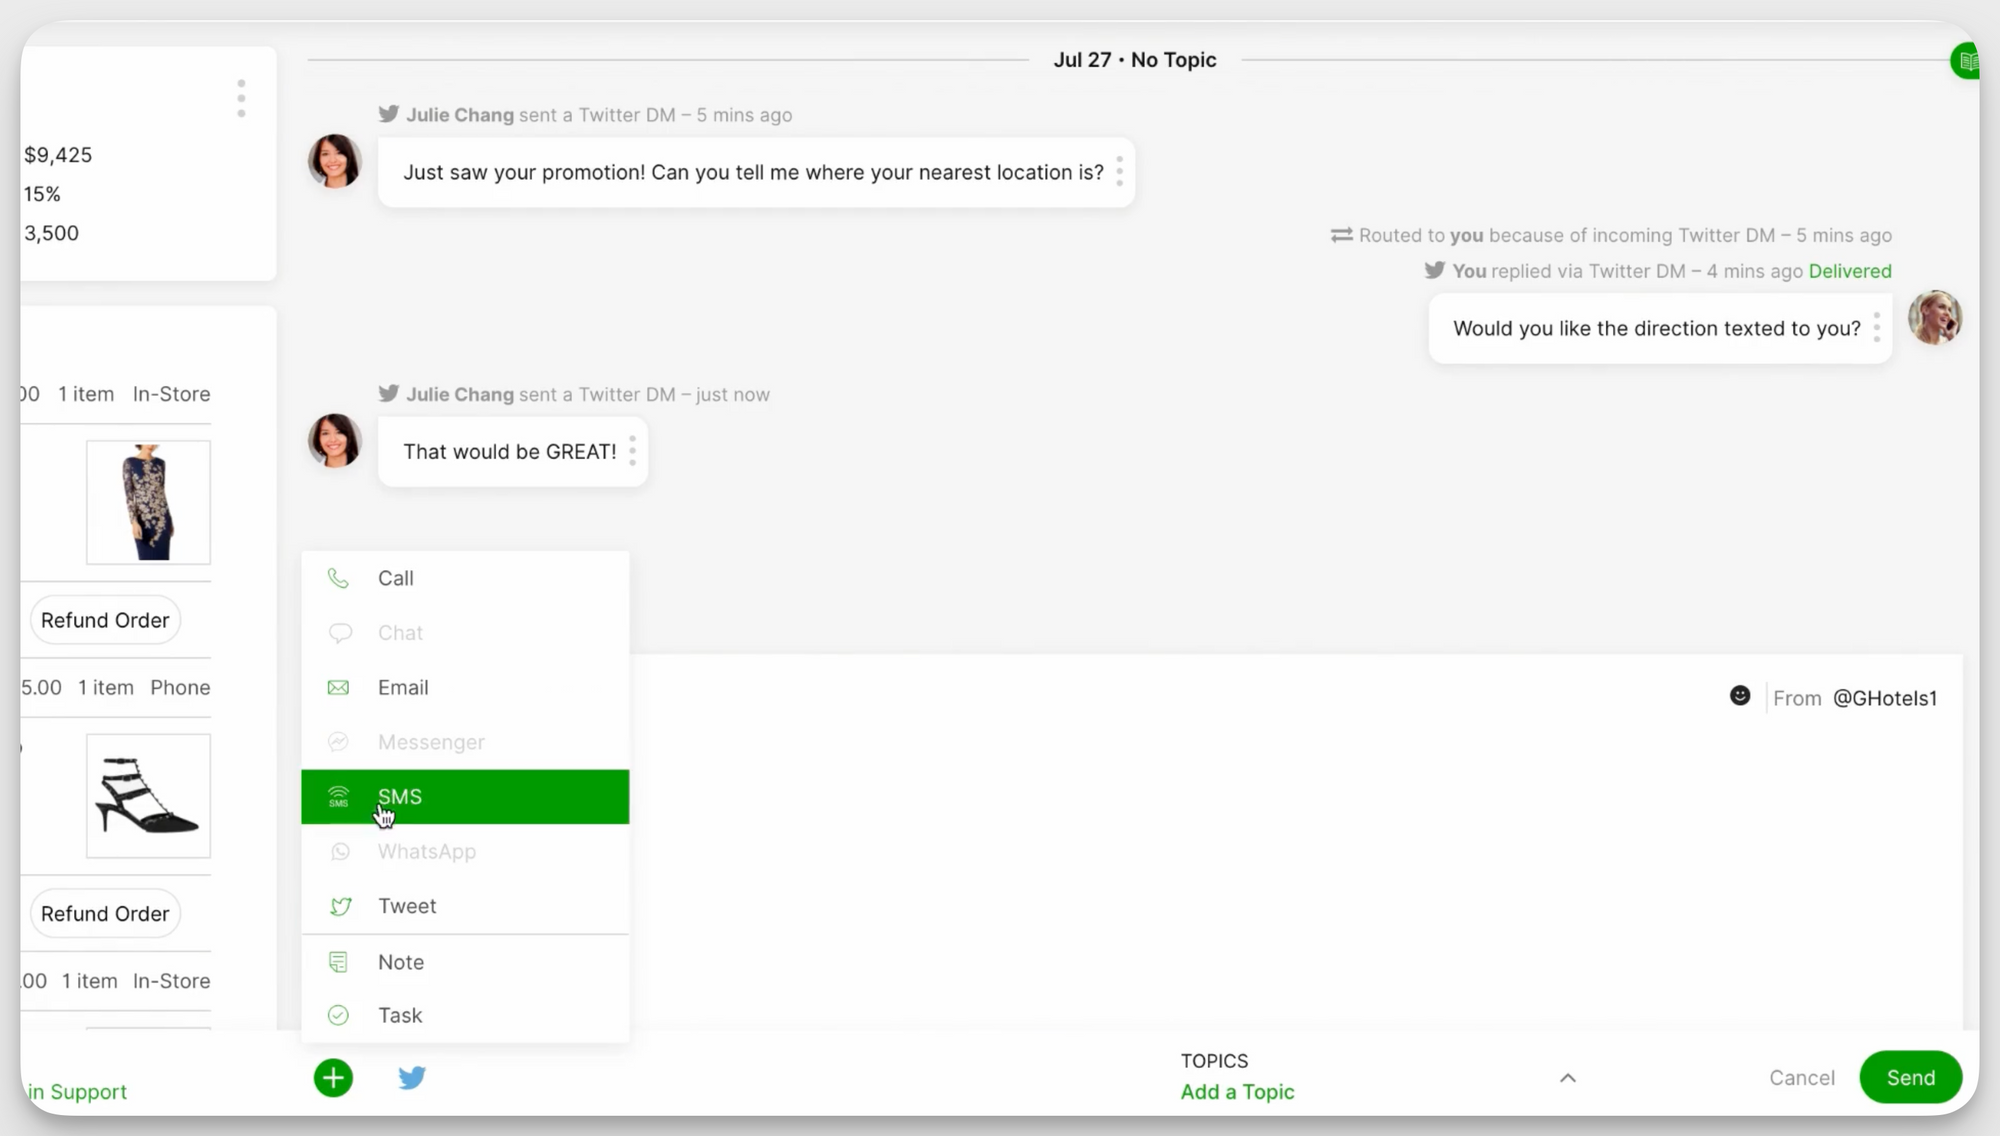Open the emoji picker smiley icon

pyautogui.click(x=1740, y=696)
